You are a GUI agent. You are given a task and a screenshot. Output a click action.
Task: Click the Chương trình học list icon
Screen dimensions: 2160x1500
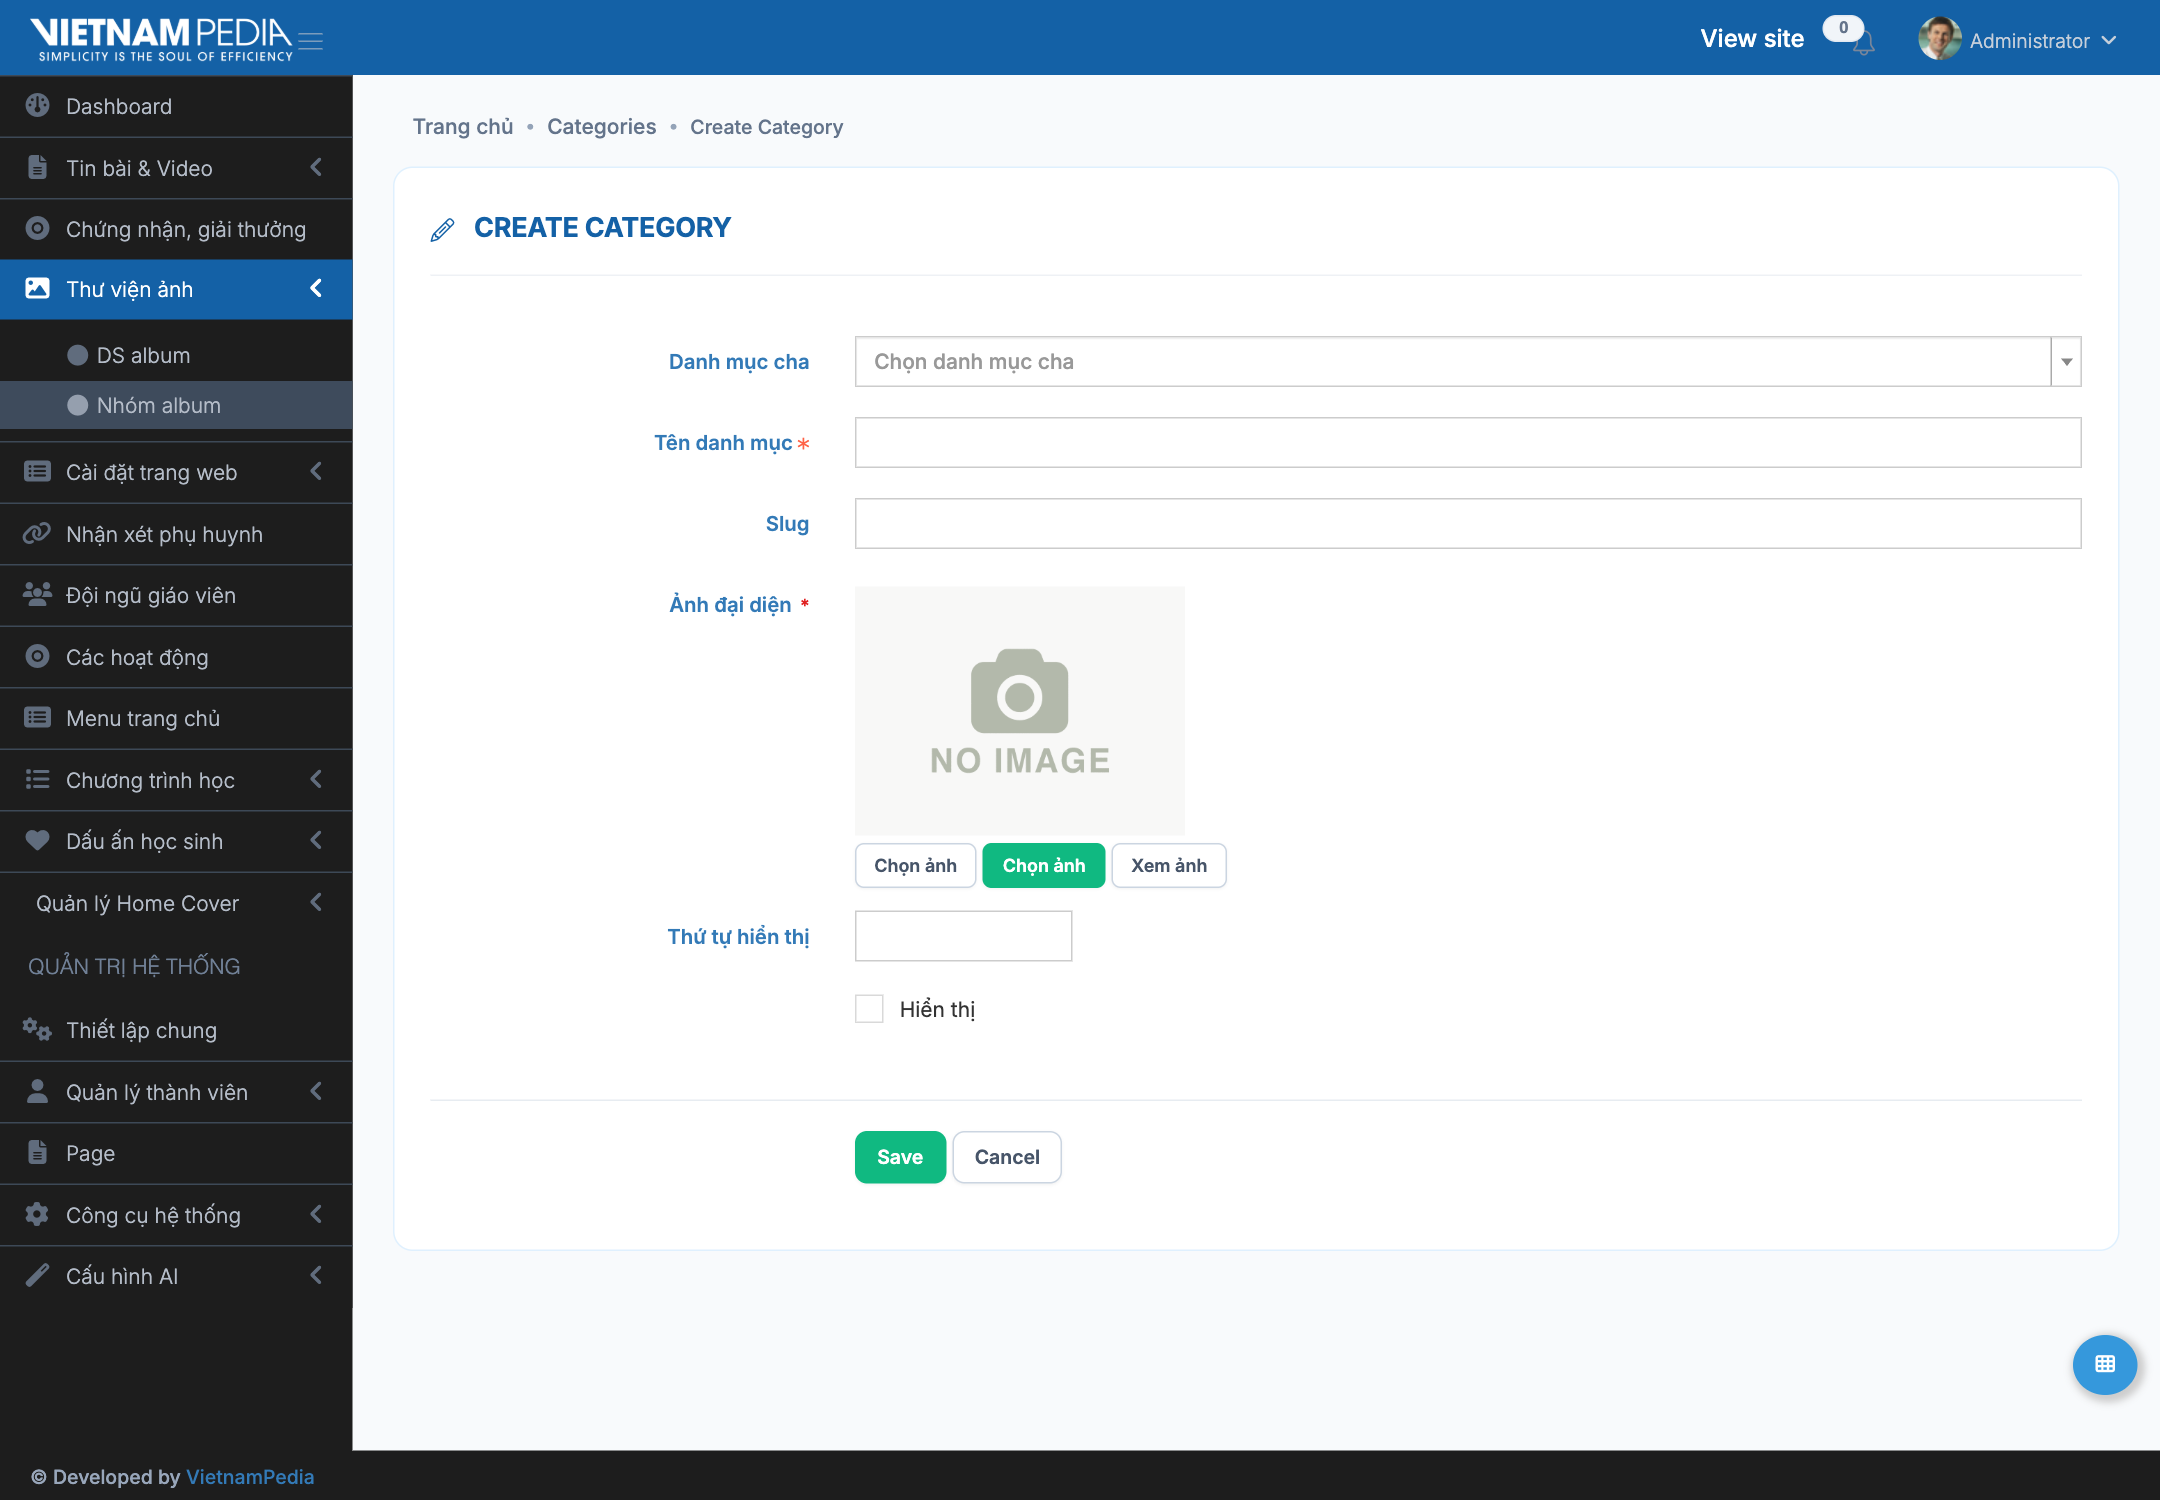pos(37,779)
